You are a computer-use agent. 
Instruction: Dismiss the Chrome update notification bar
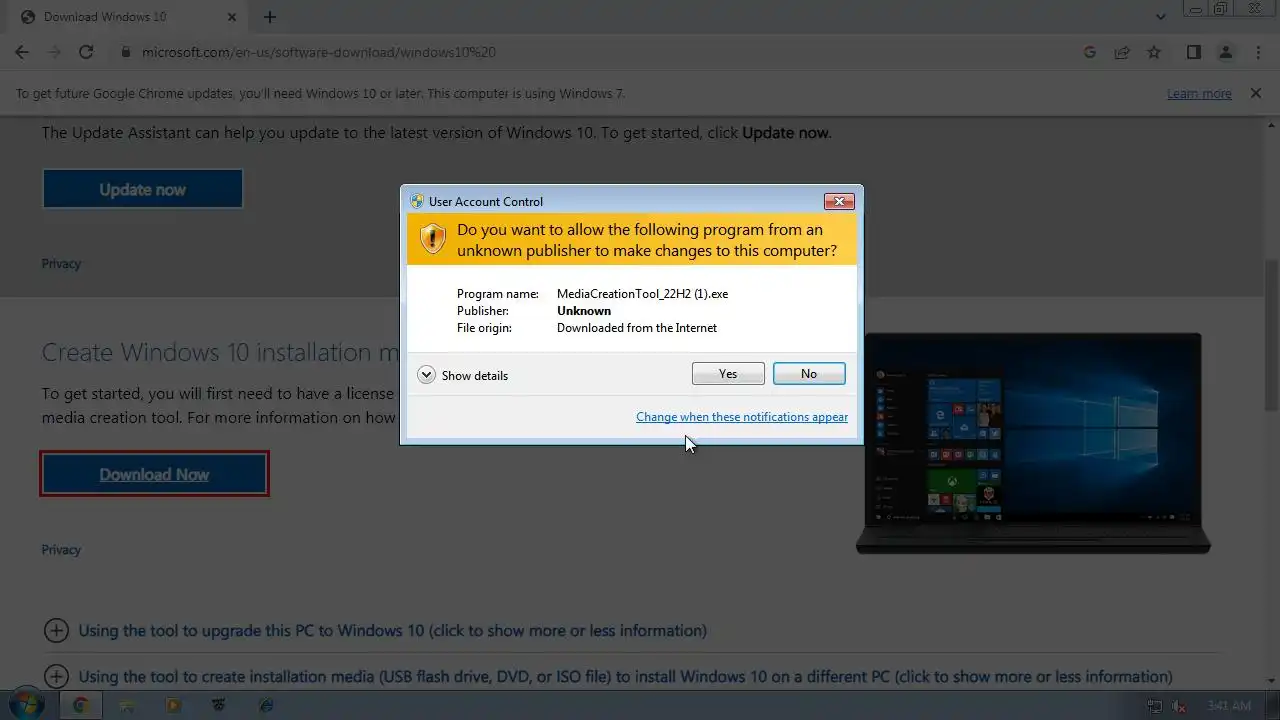(1255, 93)
